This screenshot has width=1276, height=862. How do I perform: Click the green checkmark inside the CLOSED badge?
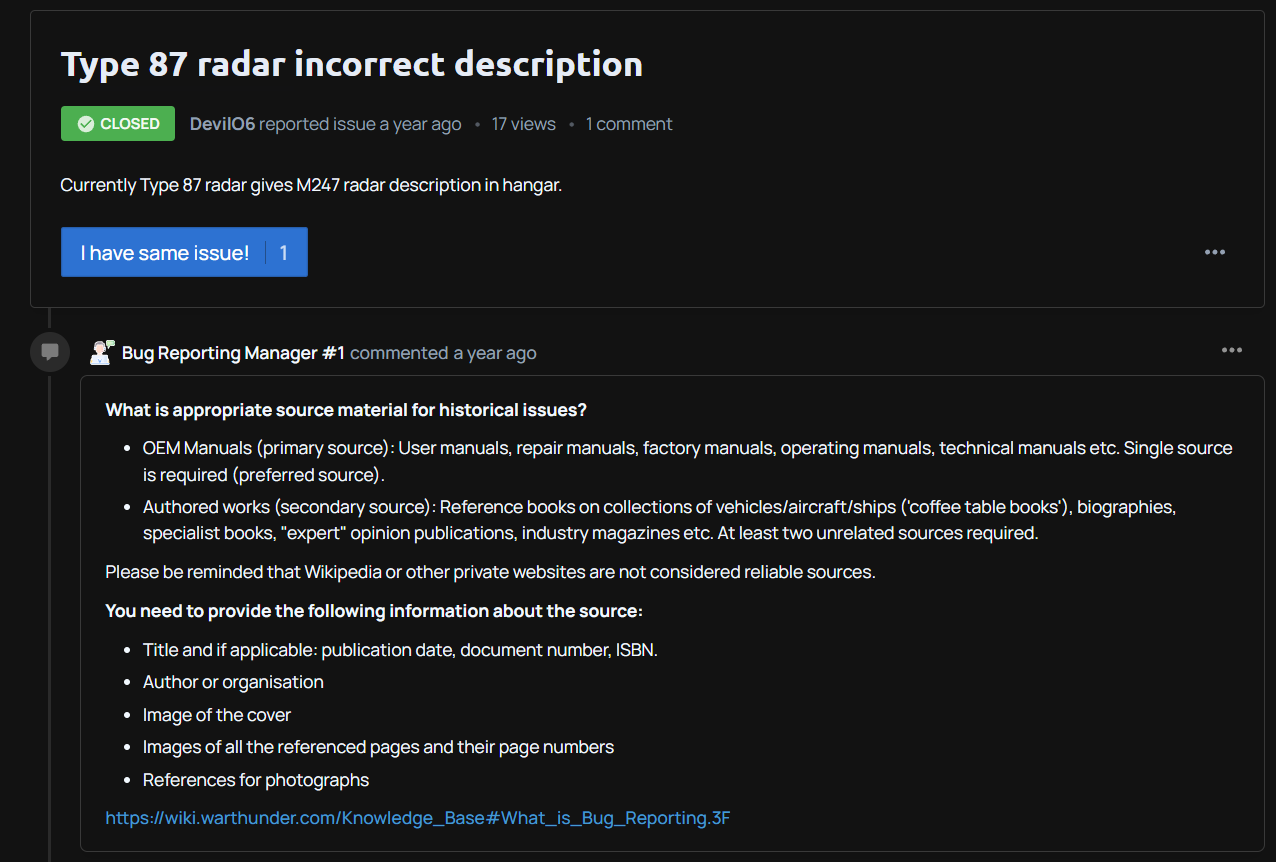point(84,123)
